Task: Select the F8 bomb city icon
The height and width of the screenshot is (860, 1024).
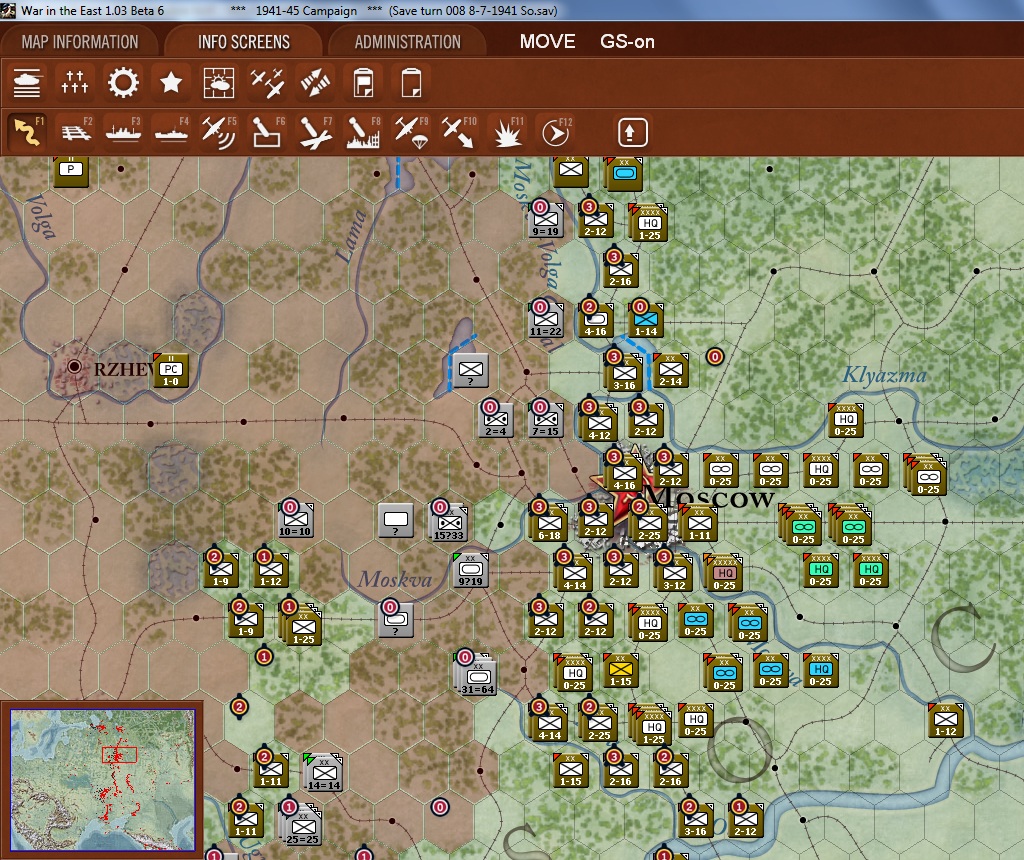Action: coord(364,133)
